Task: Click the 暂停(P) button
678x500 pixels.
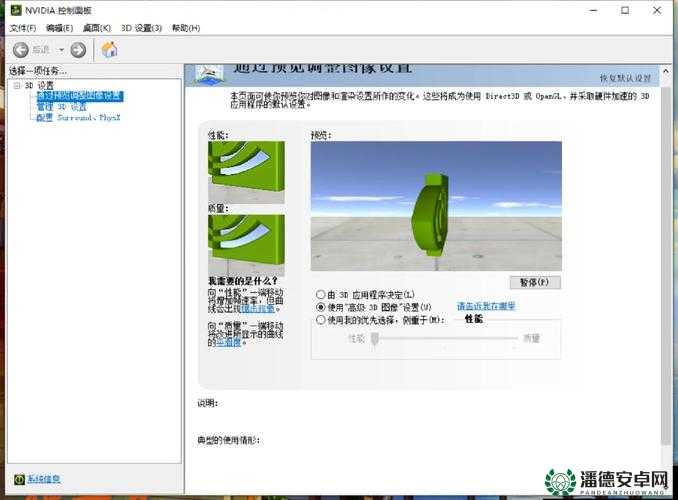Action: (535, 282)
